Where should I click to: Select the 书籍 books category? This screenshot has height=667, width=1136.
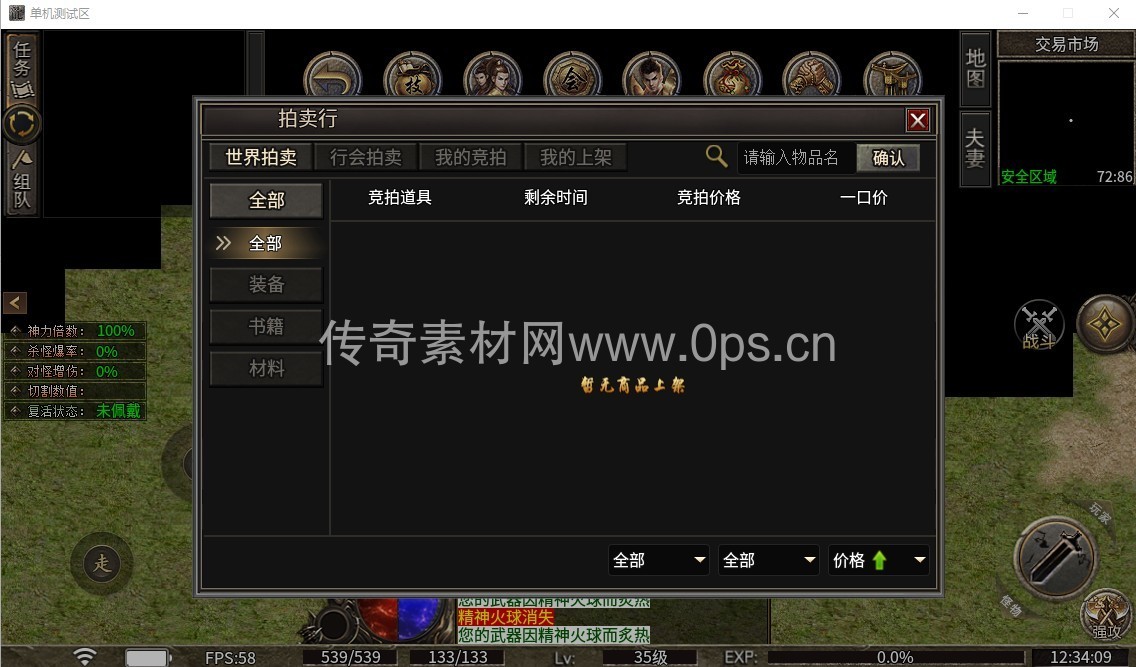pos(267,327)
